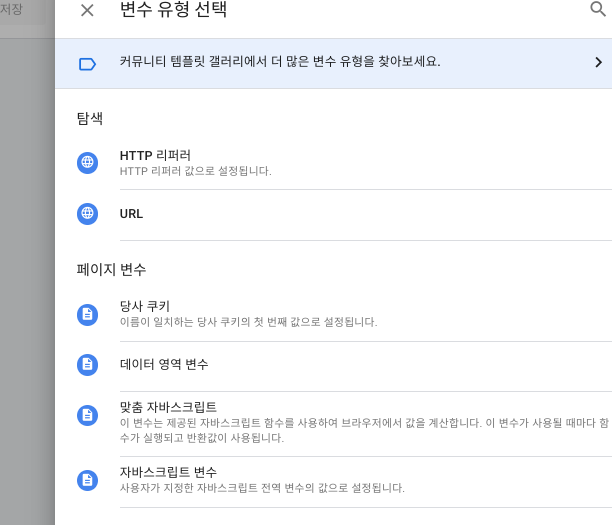Image resolution: width=612 pixels, height=525 pixels.
Task: Click HTTP 리퍼러 값으로 설정됩니다 description
Action: click(x=196, y=171)
